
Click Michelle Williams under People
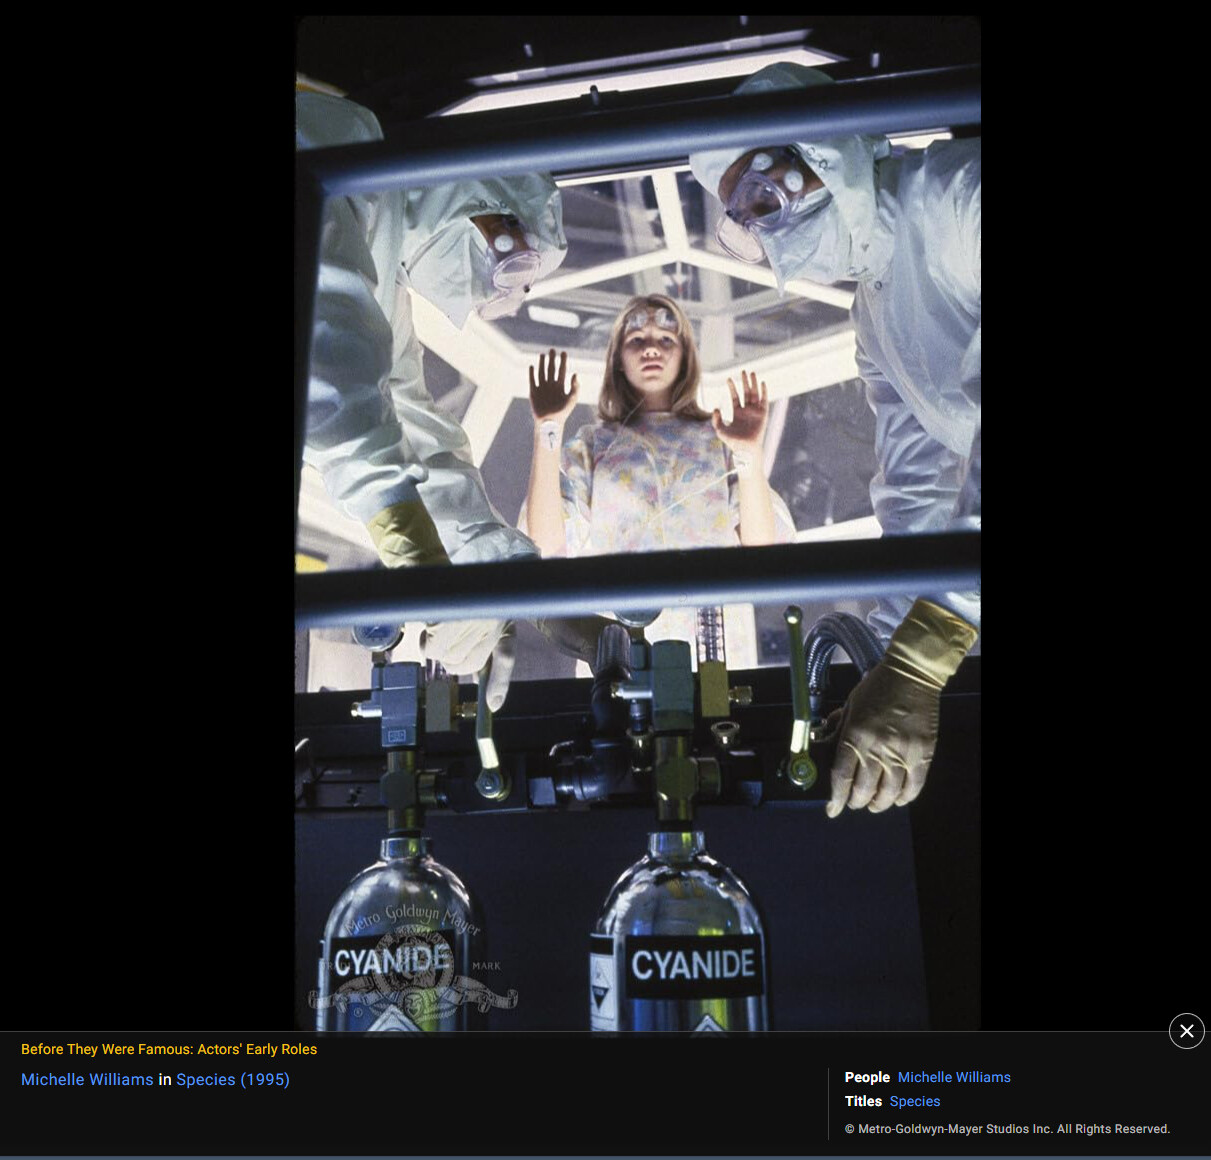click(954, 1077)
